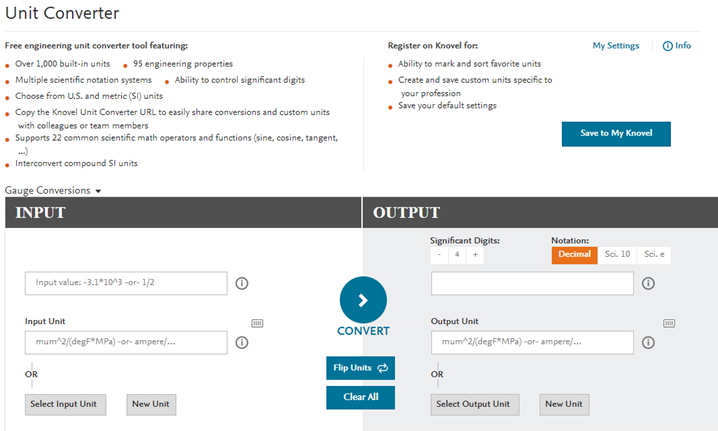
Task: Open My Settings link
Action: (x=615, y=46)
